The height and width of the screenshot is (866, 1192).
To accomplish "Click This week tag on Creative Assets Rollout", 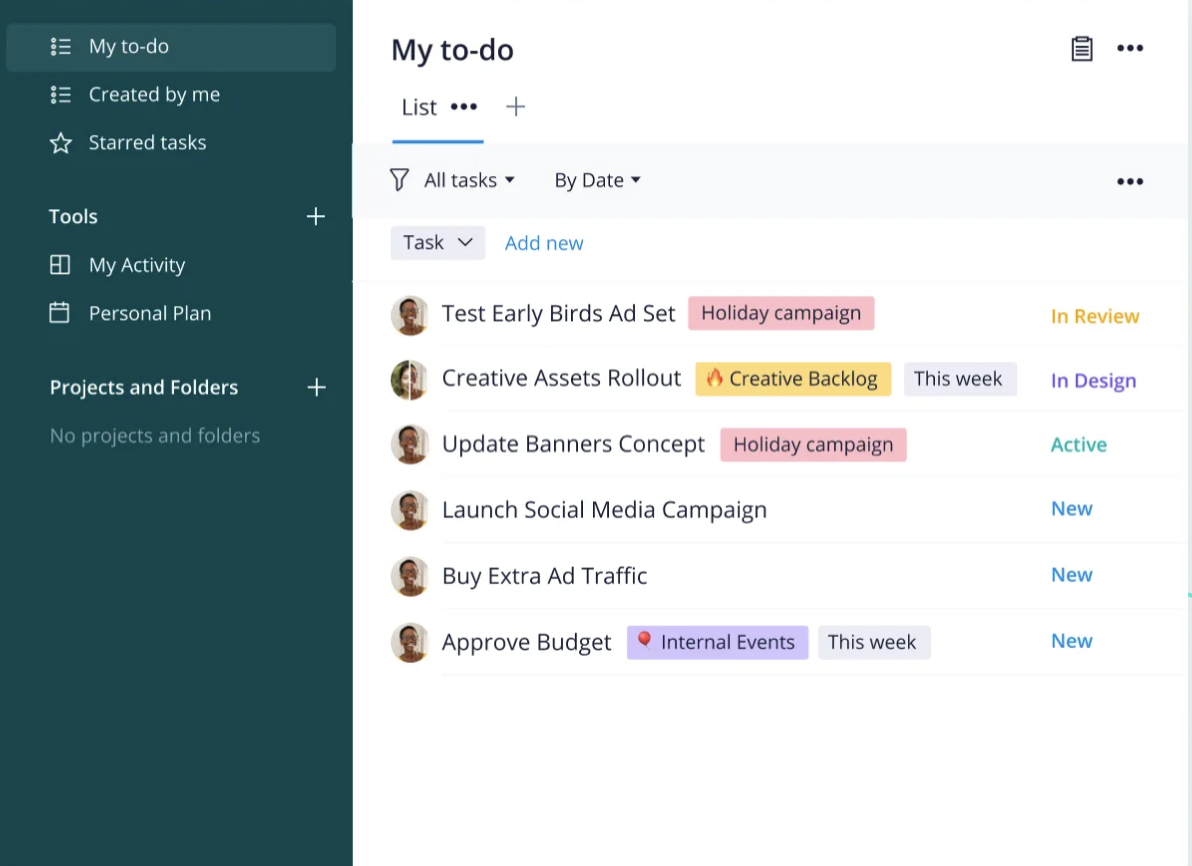I will pos(959,379).
